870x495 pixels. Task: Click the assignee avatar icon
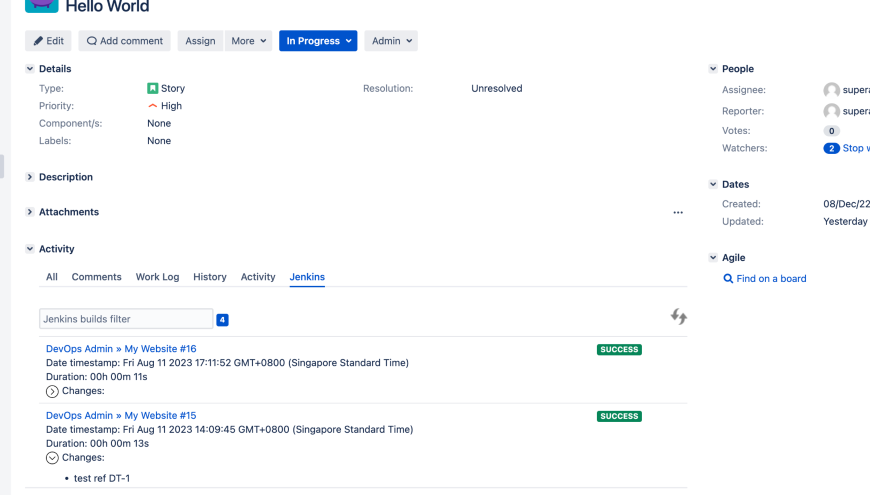pyautogui.click(x=831, y=90)
